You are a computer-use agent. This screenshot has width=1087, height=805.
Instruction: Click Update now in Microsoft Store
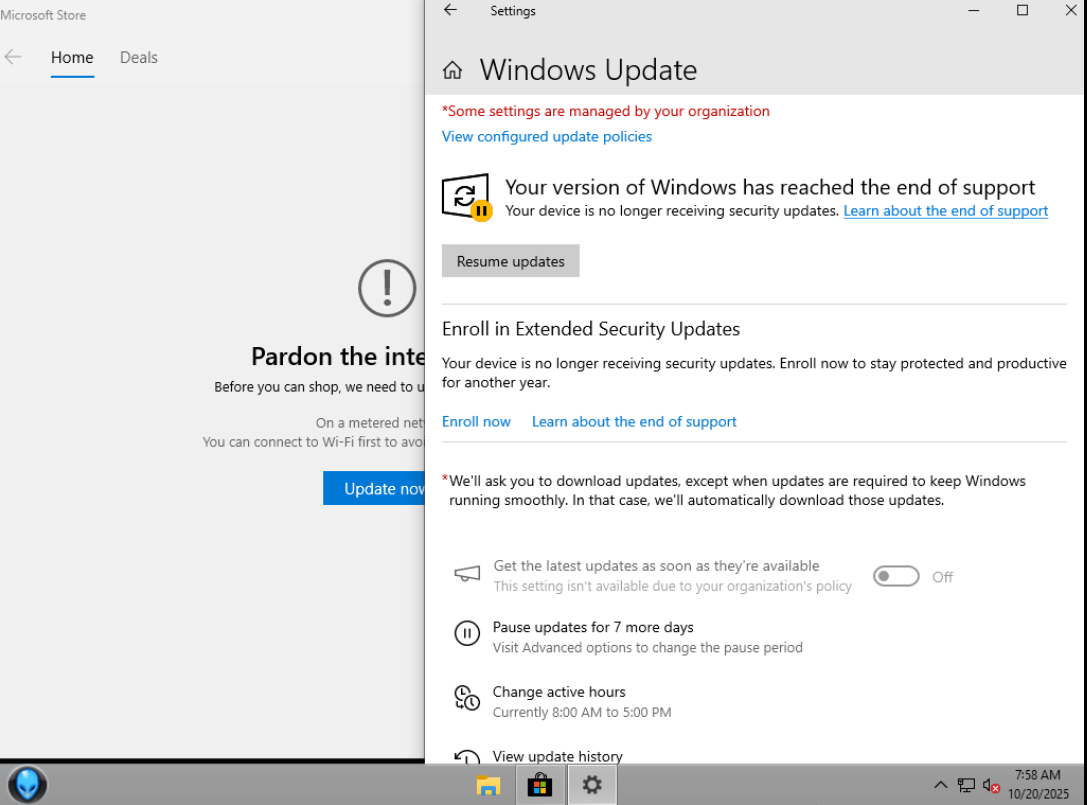[x=374, y=488]
